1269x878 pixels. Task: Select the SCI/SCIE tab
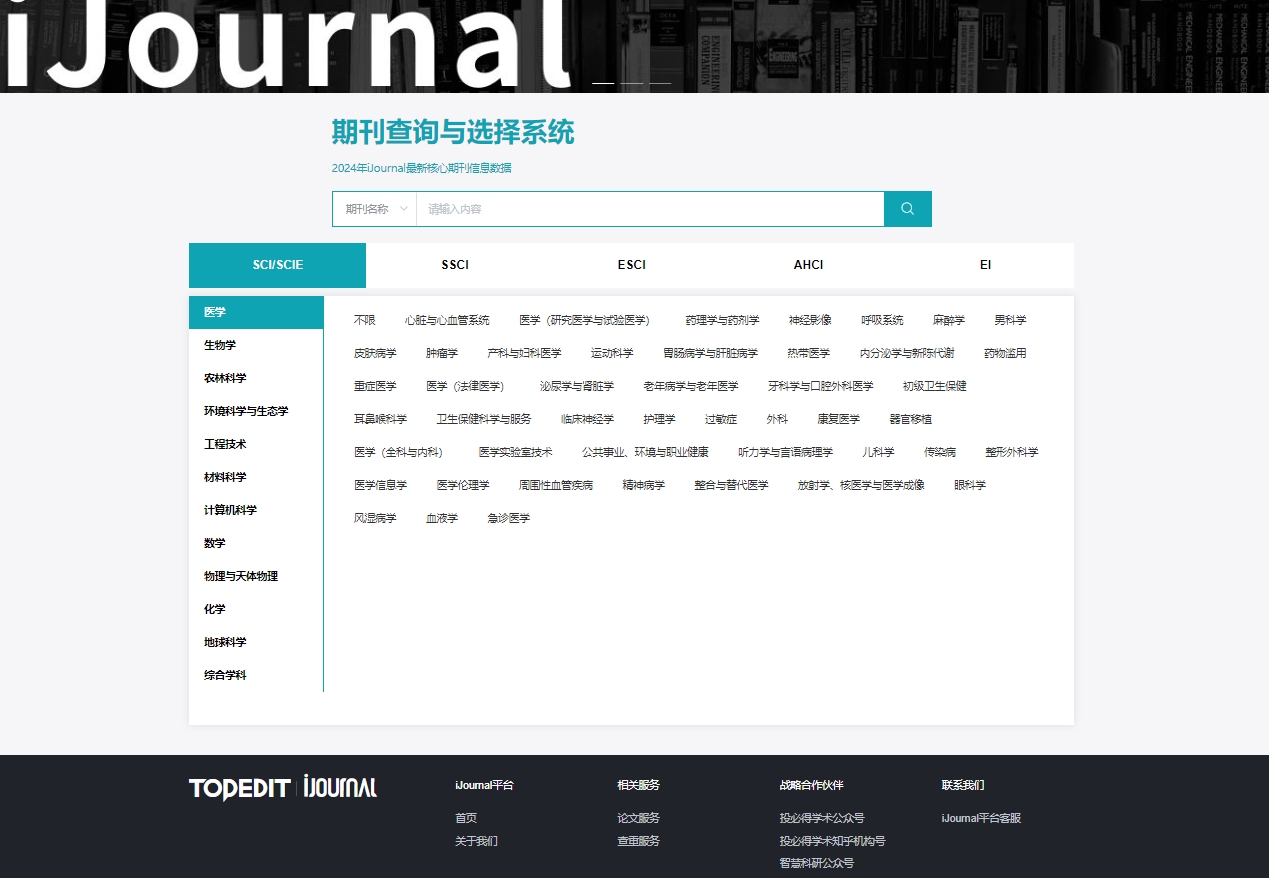point(278,265)
